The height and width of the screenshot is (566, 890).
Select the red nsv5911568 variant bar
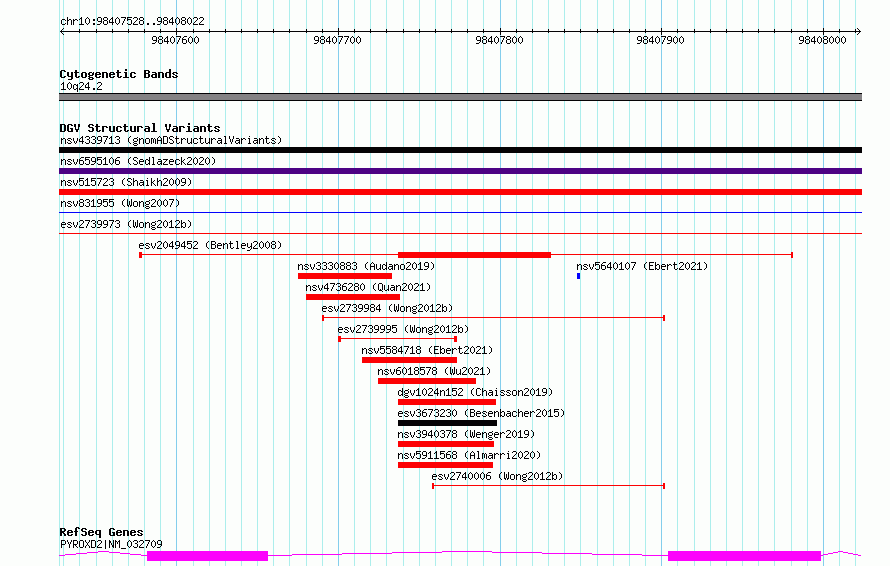click(x=446, y=465)
